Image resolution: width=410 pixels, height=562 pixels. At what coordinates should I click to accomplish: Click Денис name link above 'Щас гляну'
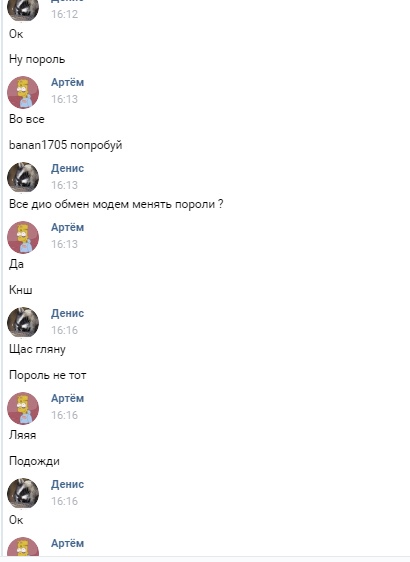pyautogui.click(x=67, y=313)
